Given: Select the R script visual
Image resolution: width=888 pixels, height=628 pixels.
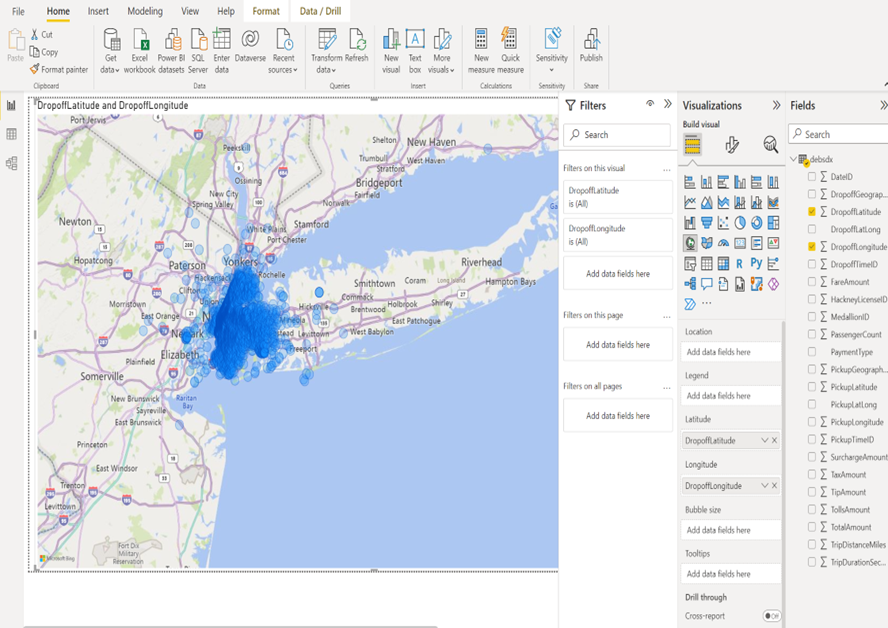Looking at the screenshot, I should (x=740, y=263).
